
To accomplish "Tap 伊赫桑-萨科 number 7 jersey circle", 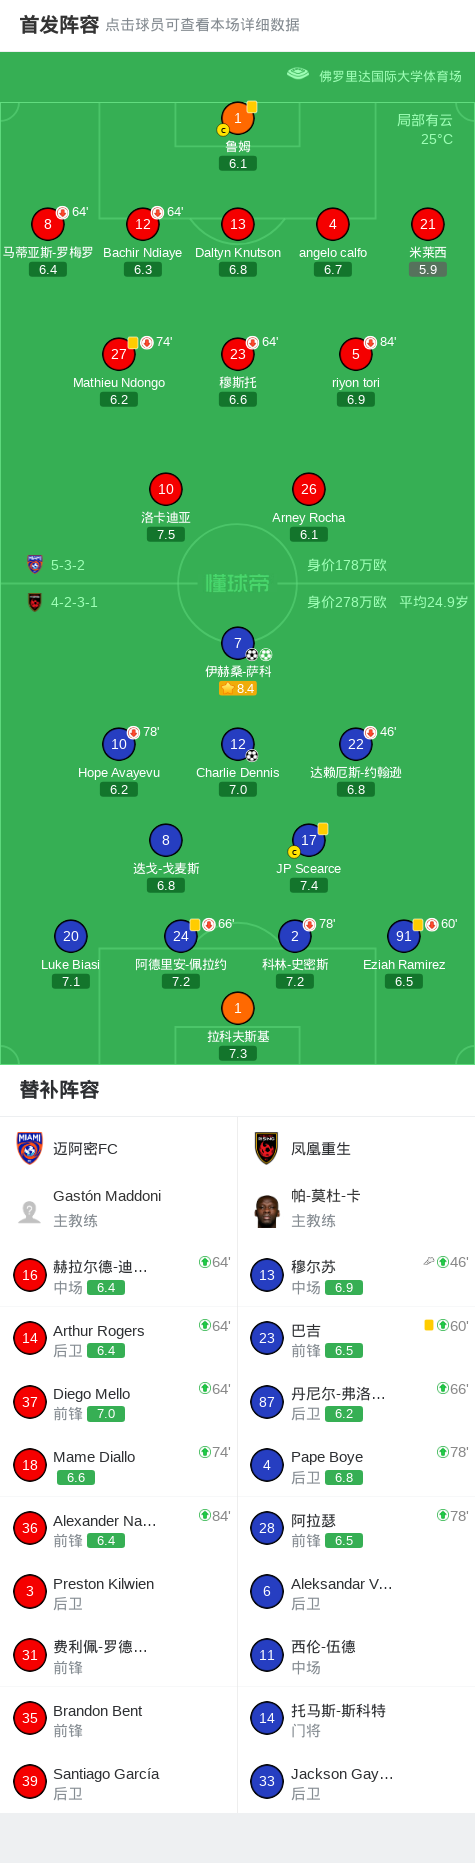I will pos(238,644).
